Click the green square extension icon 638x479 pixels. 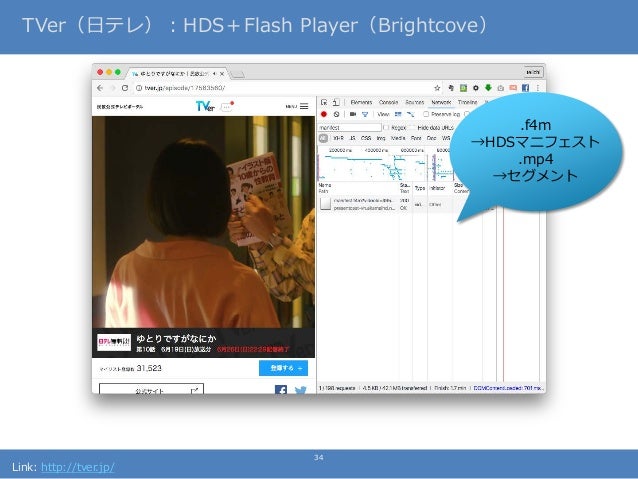click(x=463, y=88)
